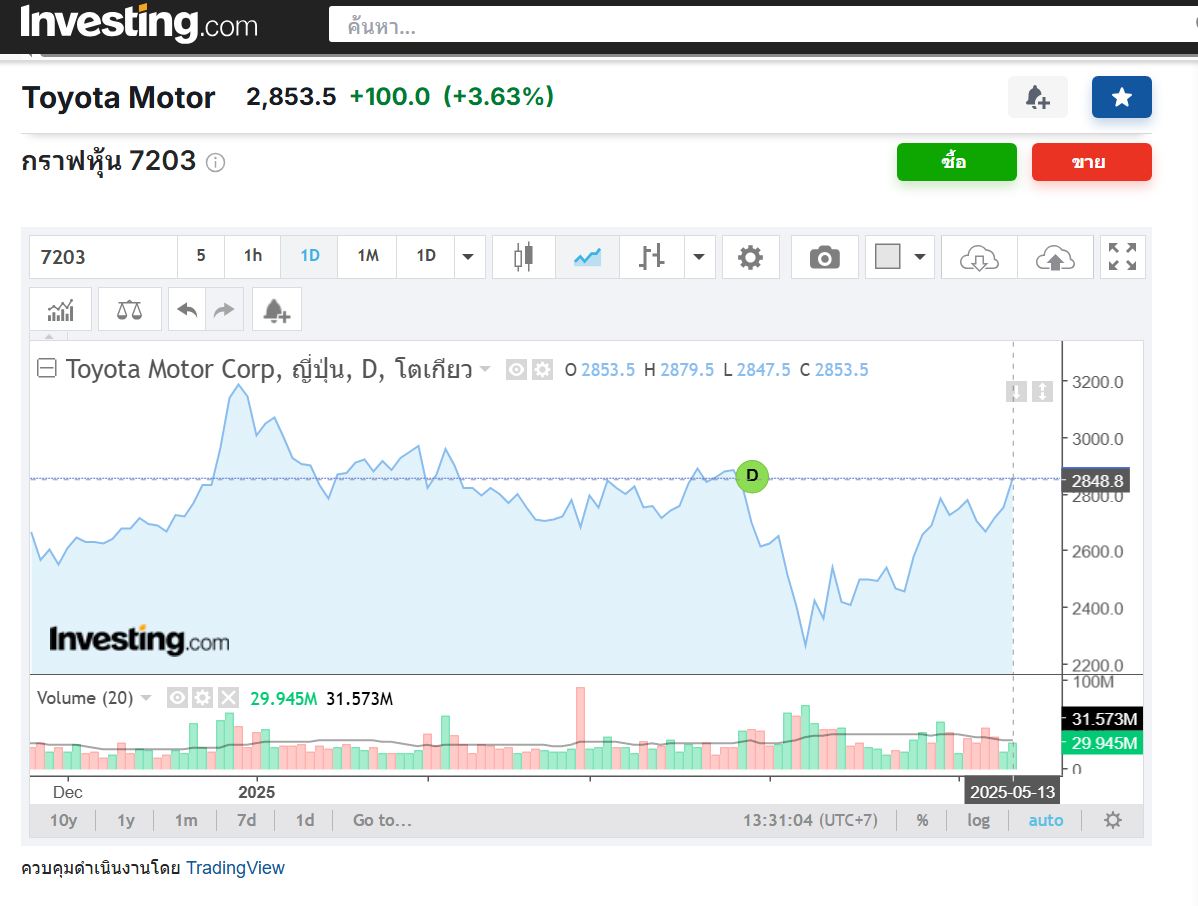
Task: Click the green D dividend marker
Action: (x=752, y=476)
